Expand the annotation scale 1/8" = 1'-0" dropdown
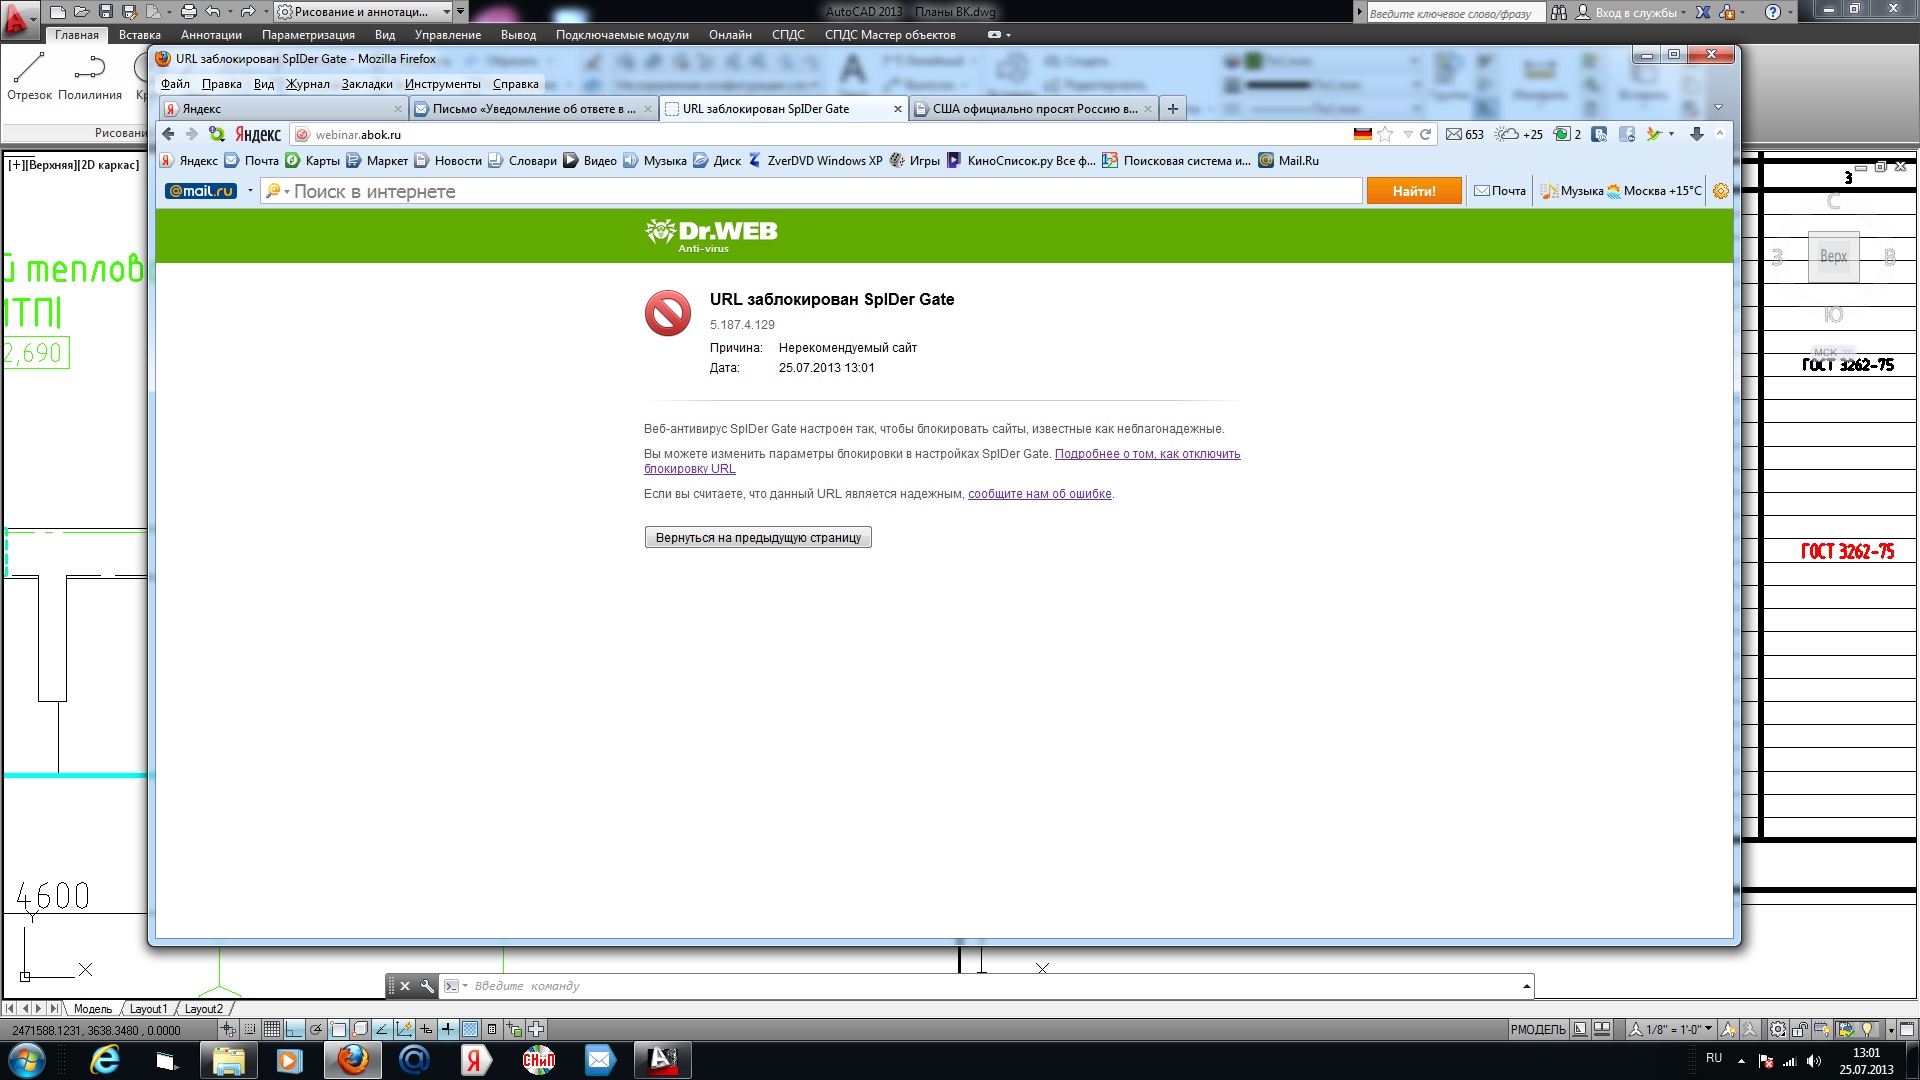Screen dimensions: 1920x1080 pyautogui.click(x=1708, y=1029)
